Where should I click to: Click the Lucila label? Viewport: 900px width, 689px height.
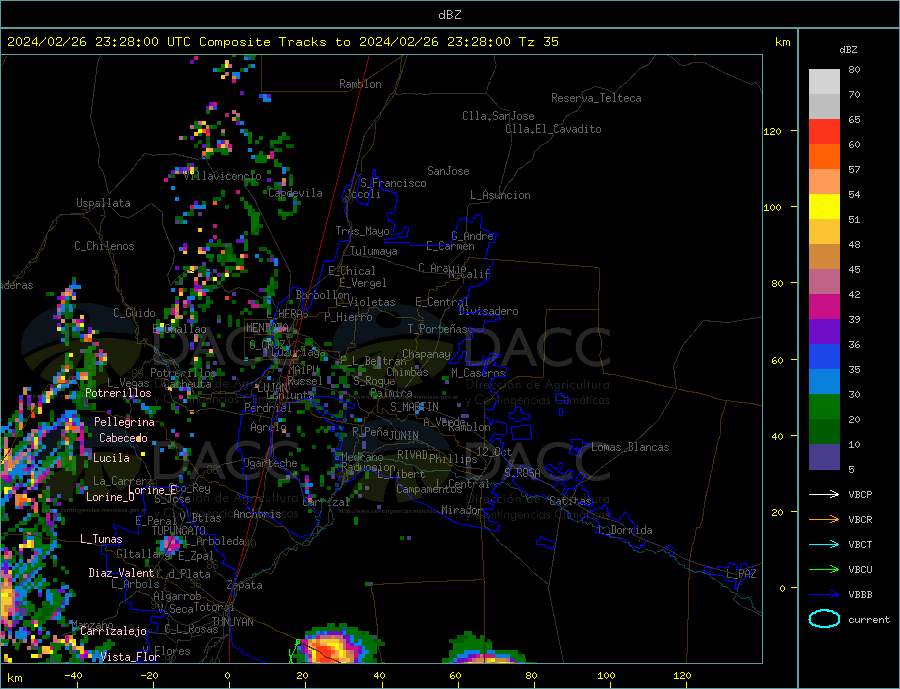click(111, 458)
